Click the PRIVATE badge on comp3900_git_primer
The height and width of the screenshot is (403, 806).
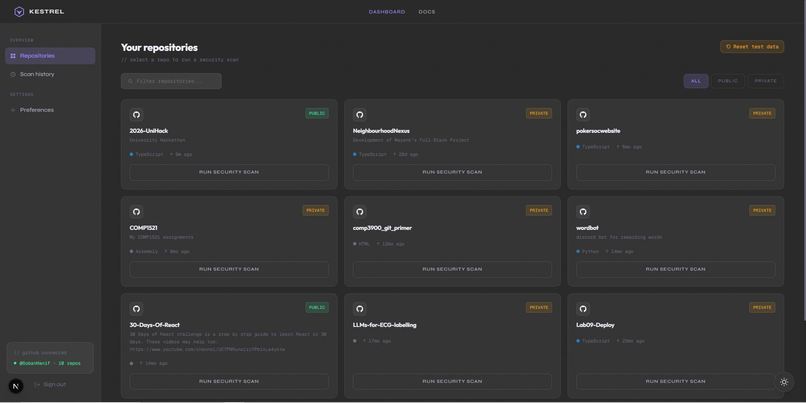tap(539, 211)
